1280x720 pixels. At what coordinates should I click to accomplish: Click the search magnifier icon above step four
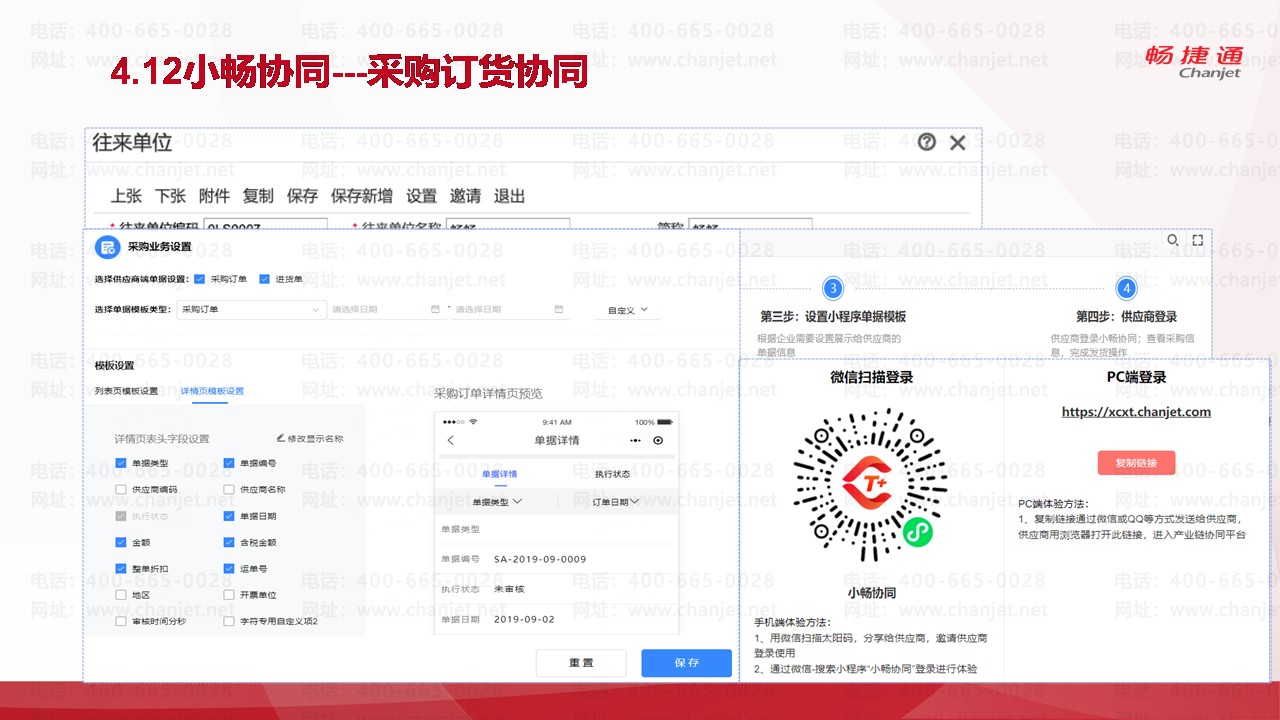click(x=1173, y=240)
